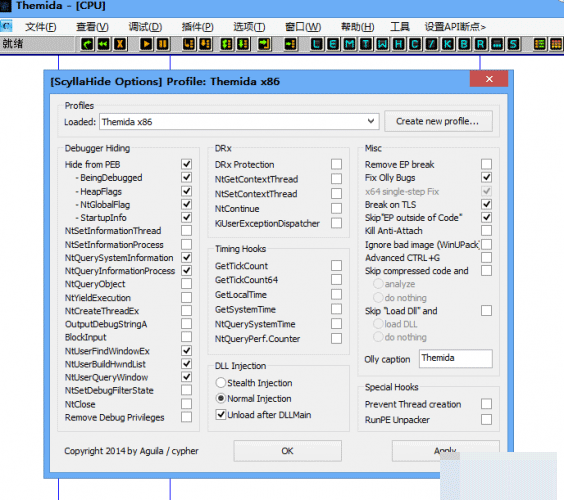Open the Log L window icon
Viewport: 564px width, 500px height.
pyautogui.click(x=317, y=44)
